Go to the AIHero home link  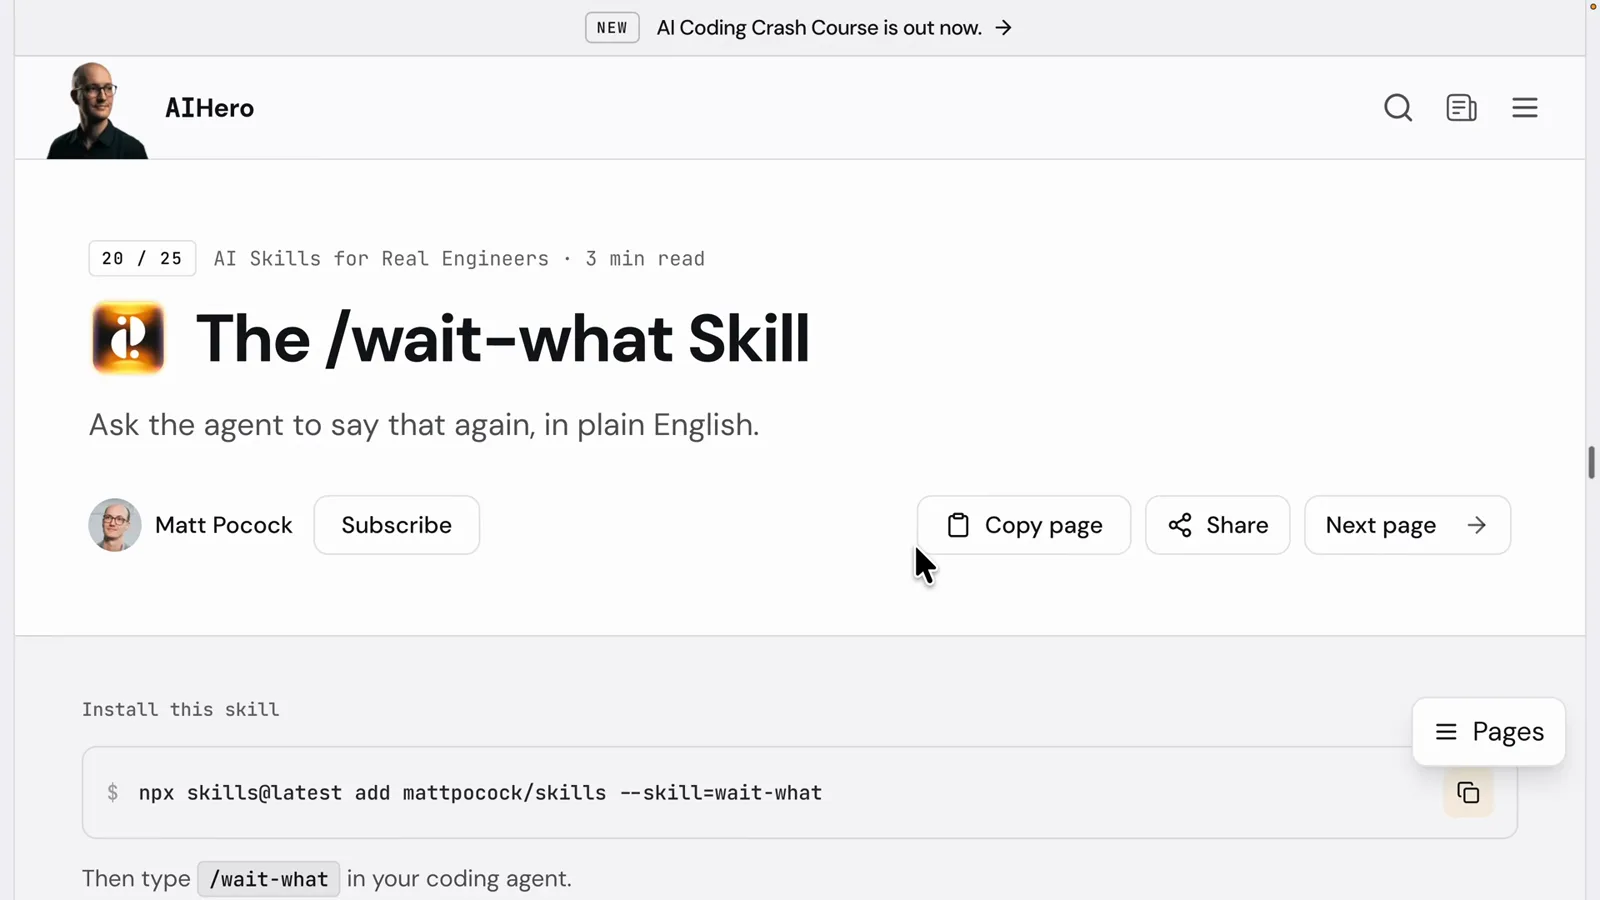(x=209, y=108)
